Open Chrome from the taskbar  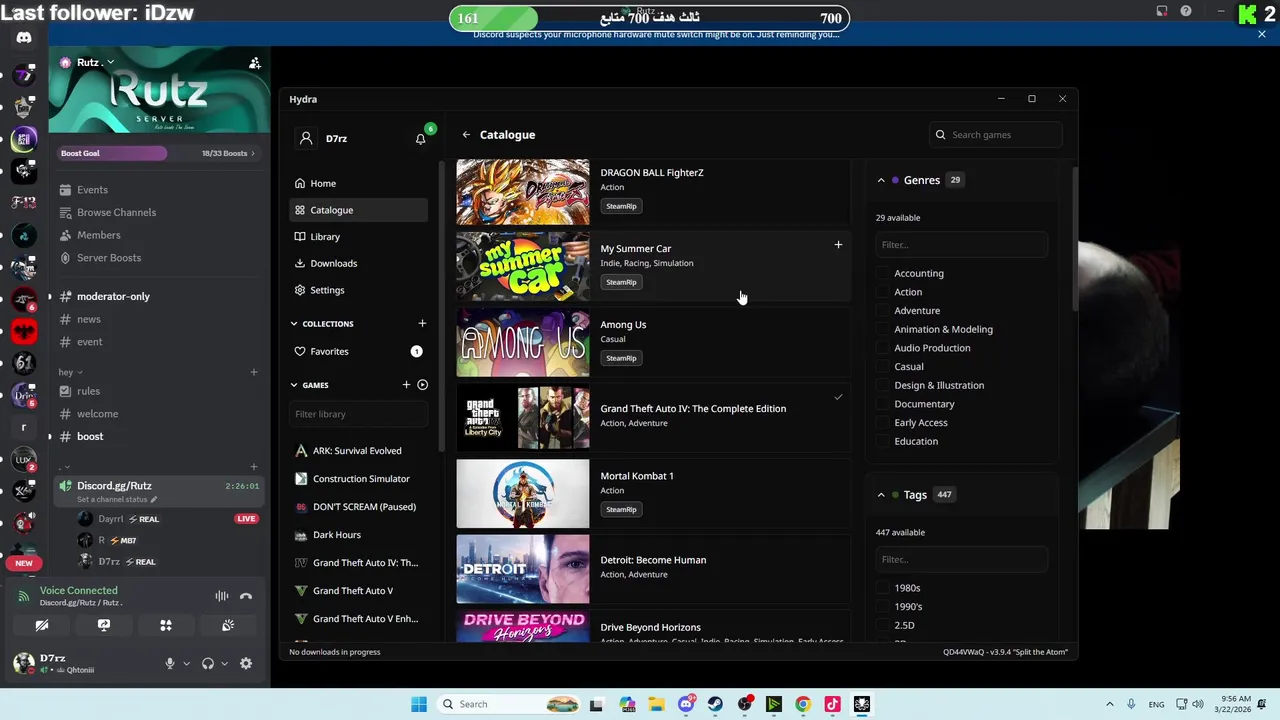pyautogui.click(x=803, y=704)
